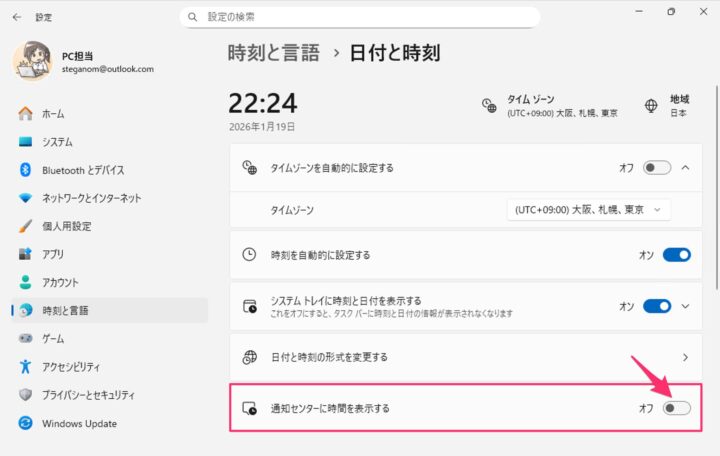
Task: Enable 通知センターに時間を表示する toggle
Action: 676,408
